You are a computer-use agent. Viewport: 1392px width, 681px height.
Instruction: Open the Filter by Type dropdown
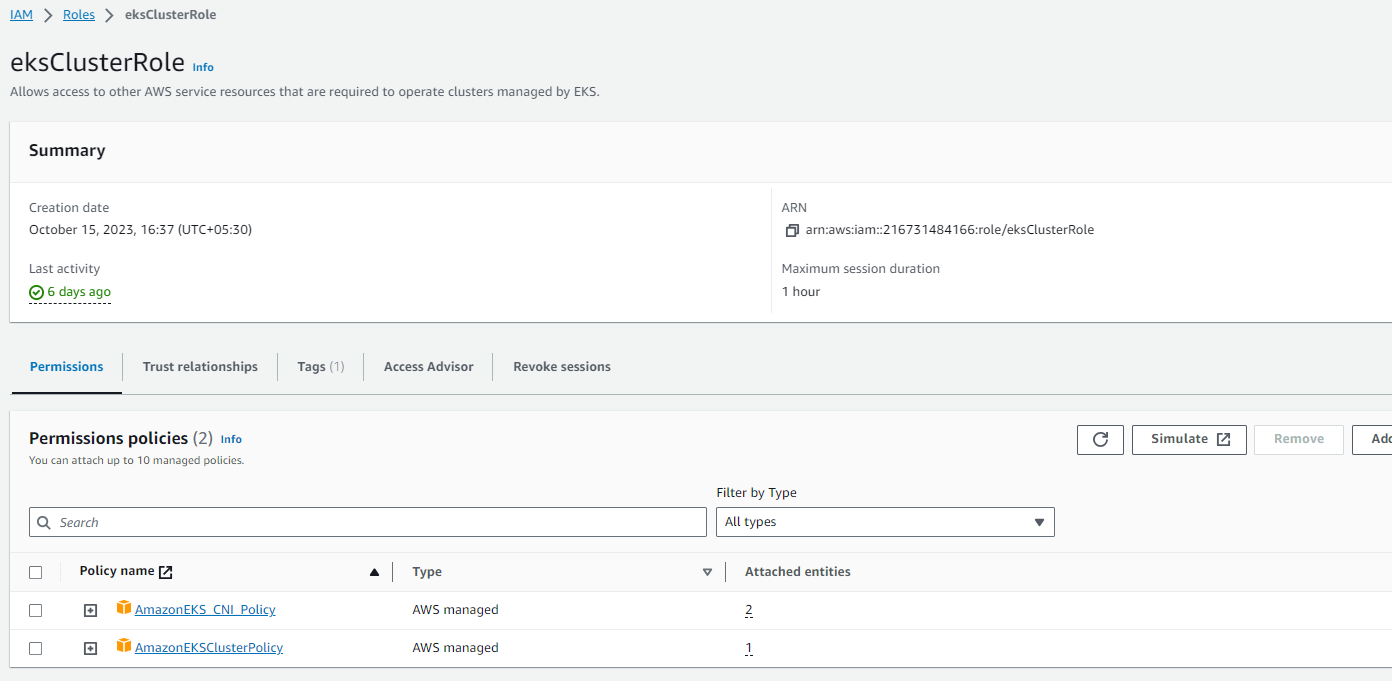coord(885,522)
